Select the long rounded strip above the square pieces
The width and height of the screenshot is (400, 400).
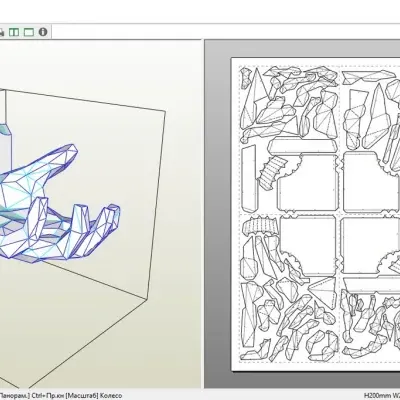point(302,146)
